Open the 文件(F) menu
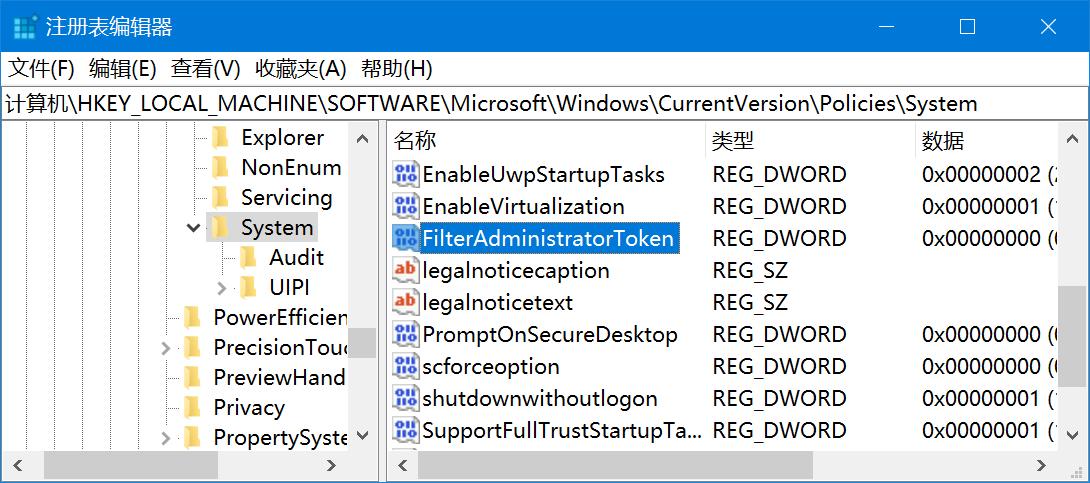This screenshot has height=483, width=1090. (42, 69)
